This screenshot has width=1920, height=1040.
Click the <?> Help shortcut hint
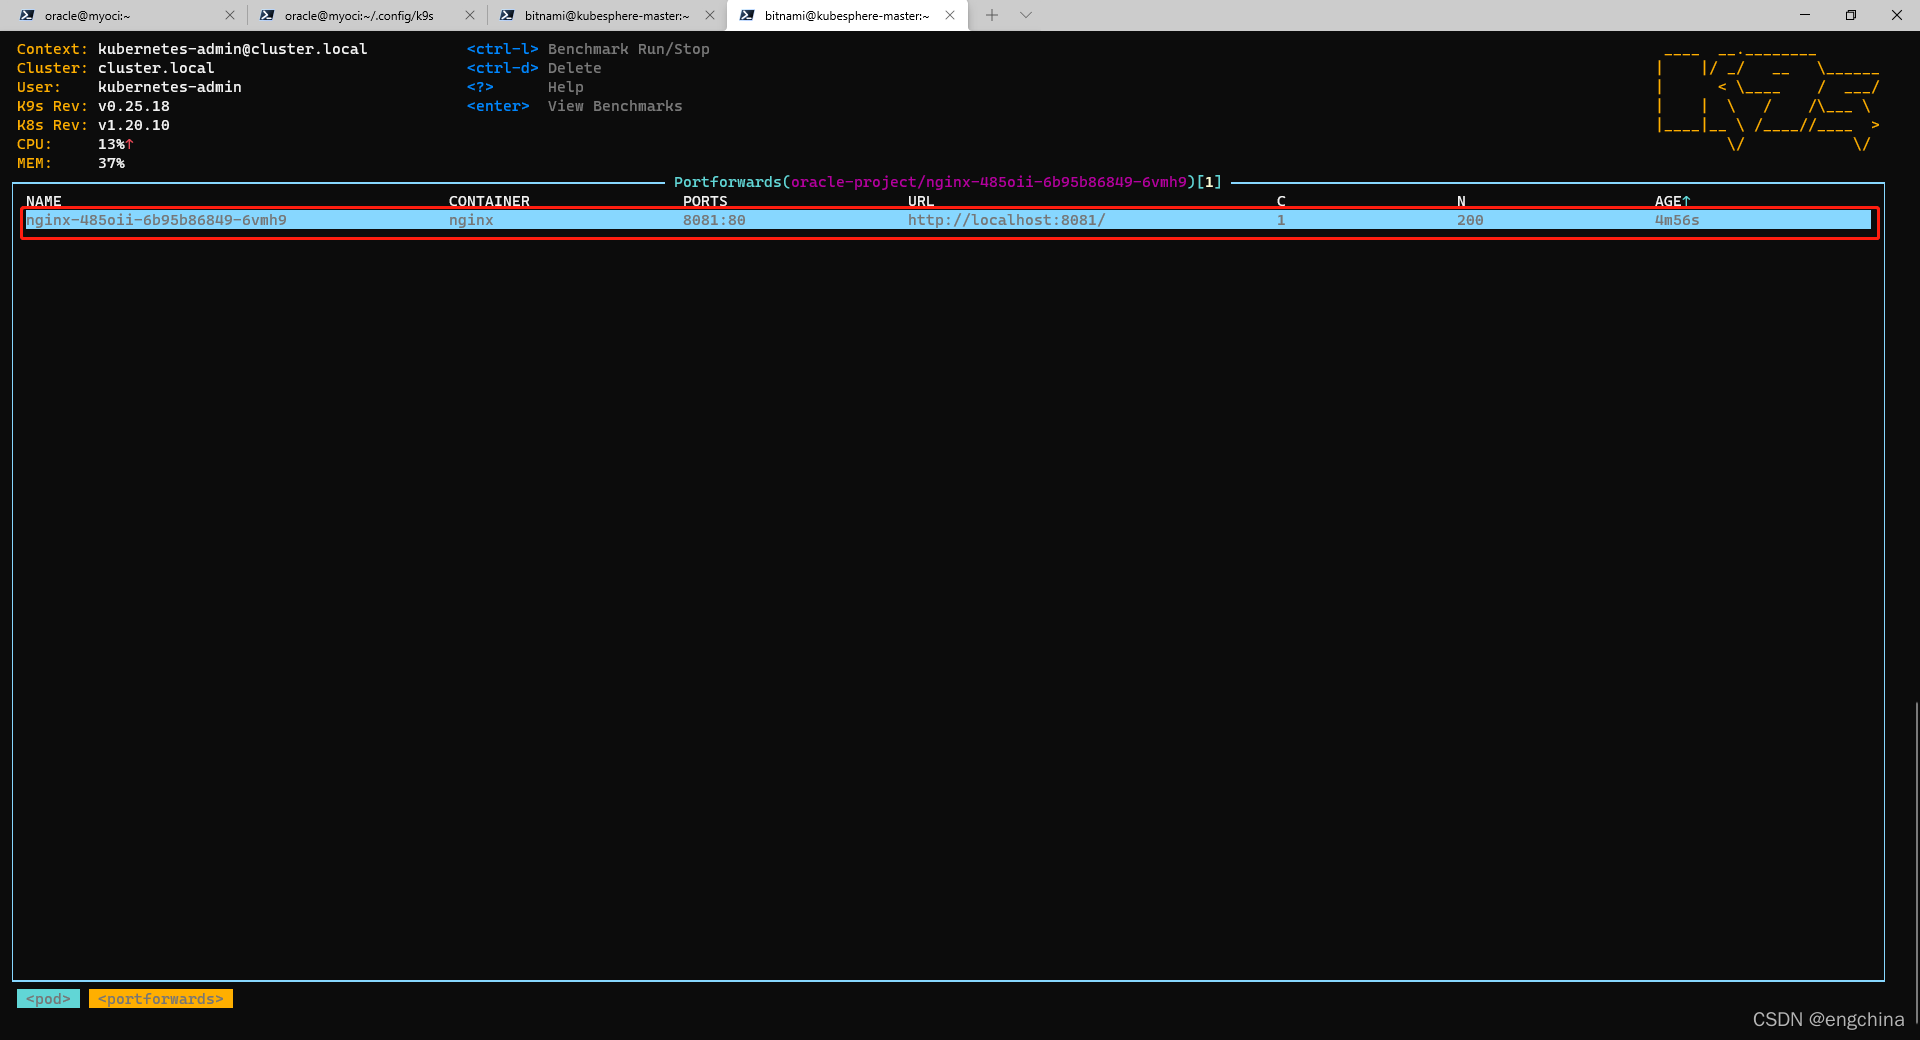525,87
